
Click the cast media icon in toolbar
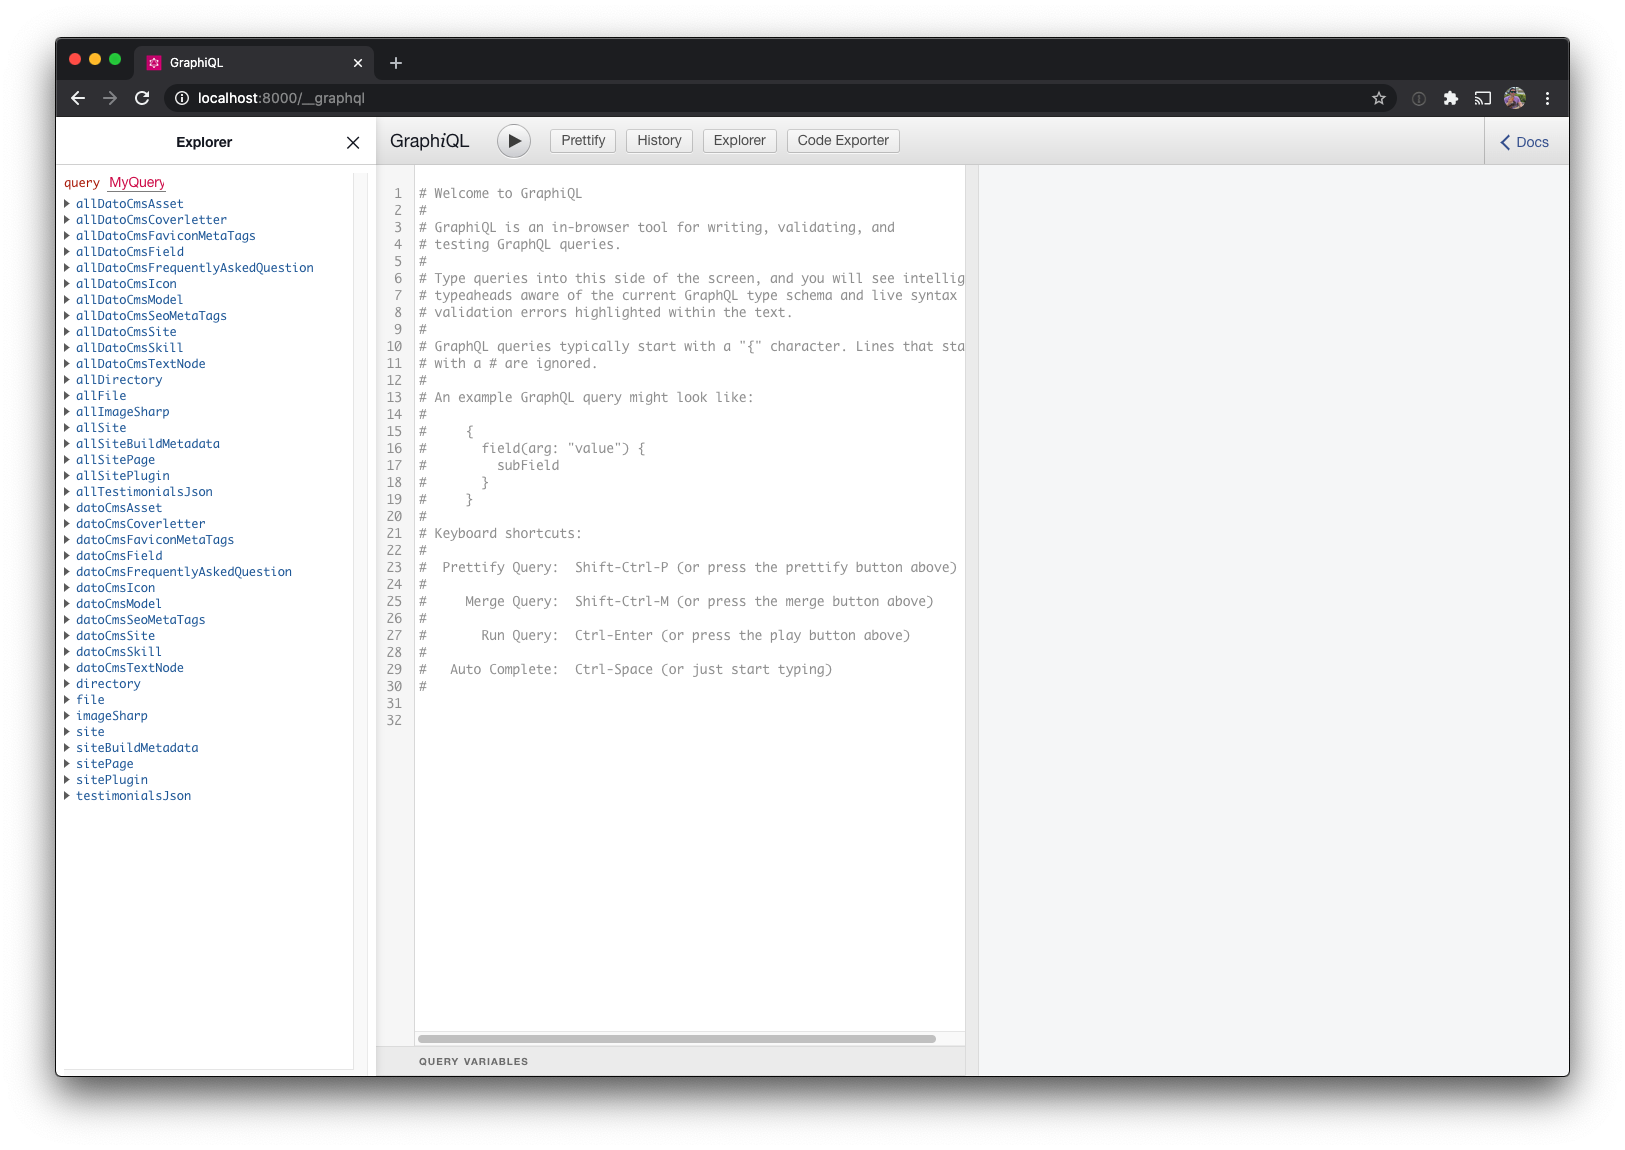click(x=1483, y=98)
